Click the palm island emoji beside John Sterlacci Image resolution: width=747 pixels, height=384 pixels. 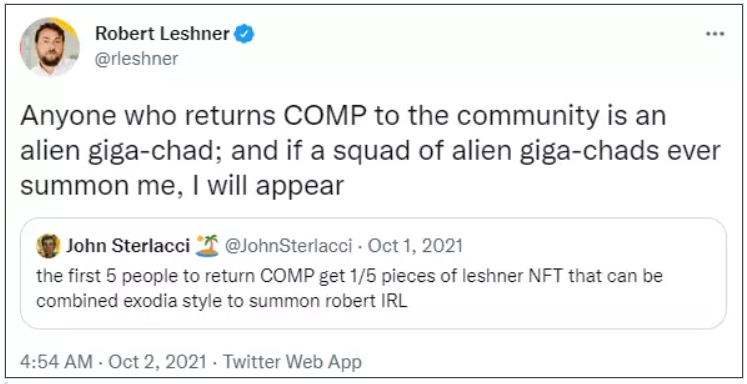(x=207, y=246)
